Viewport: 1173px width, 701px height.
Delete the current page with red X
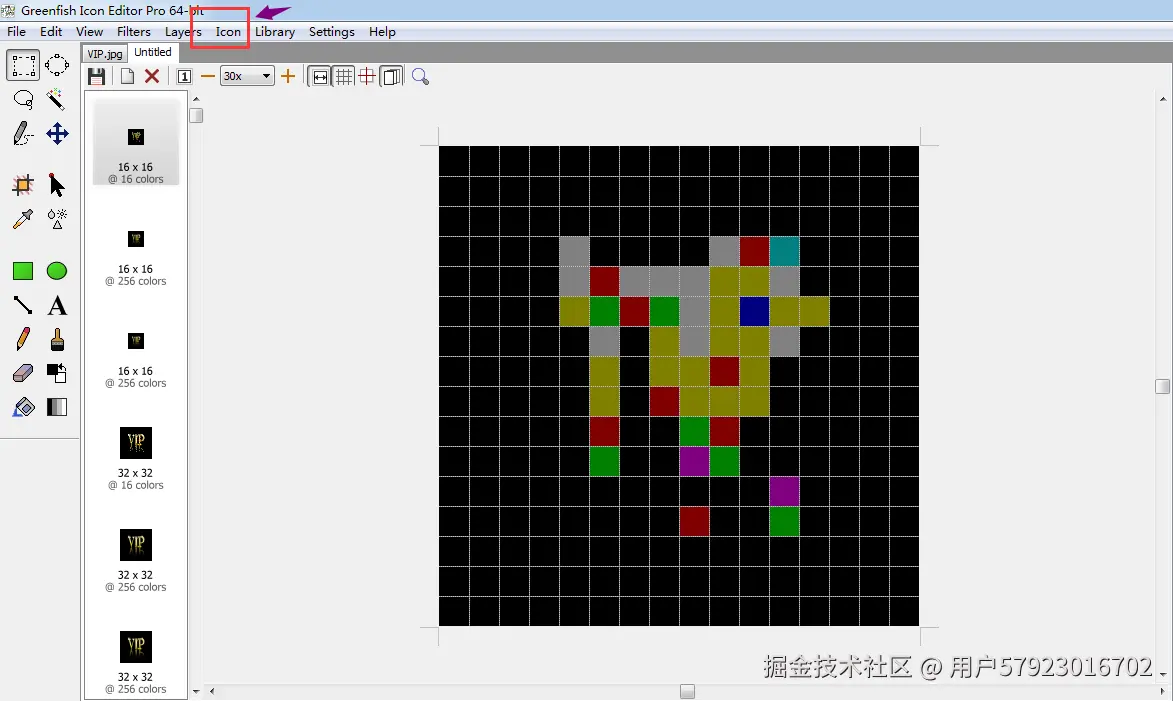[x=152, y=76]
